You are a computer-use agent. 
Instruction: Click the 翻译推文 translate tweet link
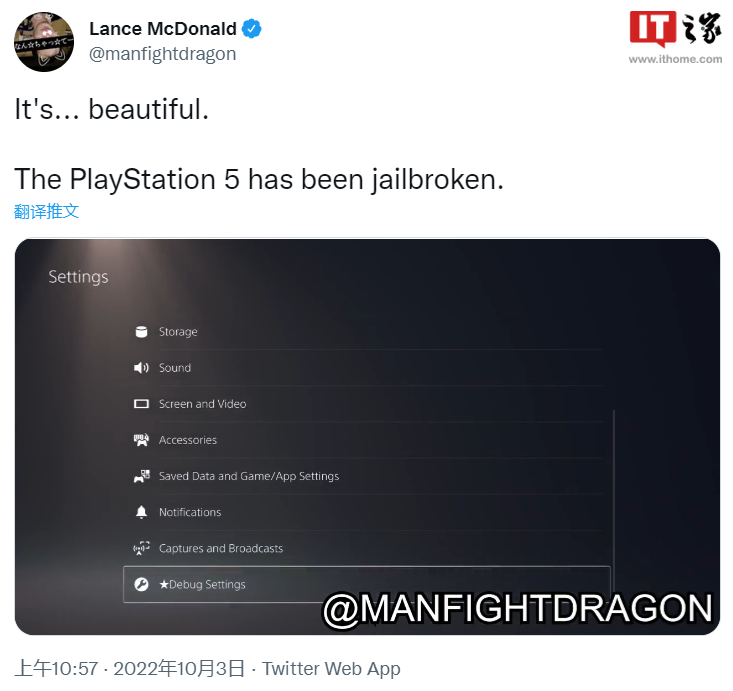[x=46, y=211]
